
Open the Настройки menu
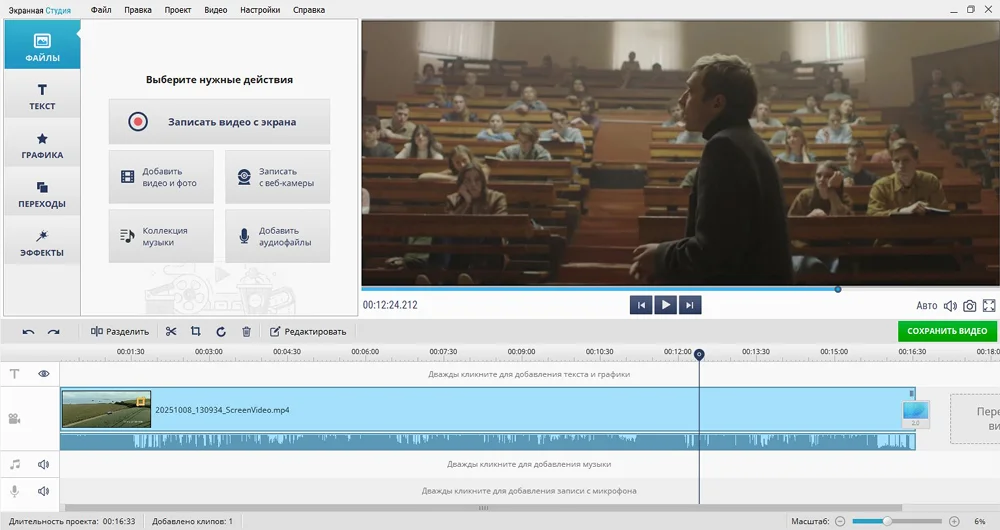[260, 10]
